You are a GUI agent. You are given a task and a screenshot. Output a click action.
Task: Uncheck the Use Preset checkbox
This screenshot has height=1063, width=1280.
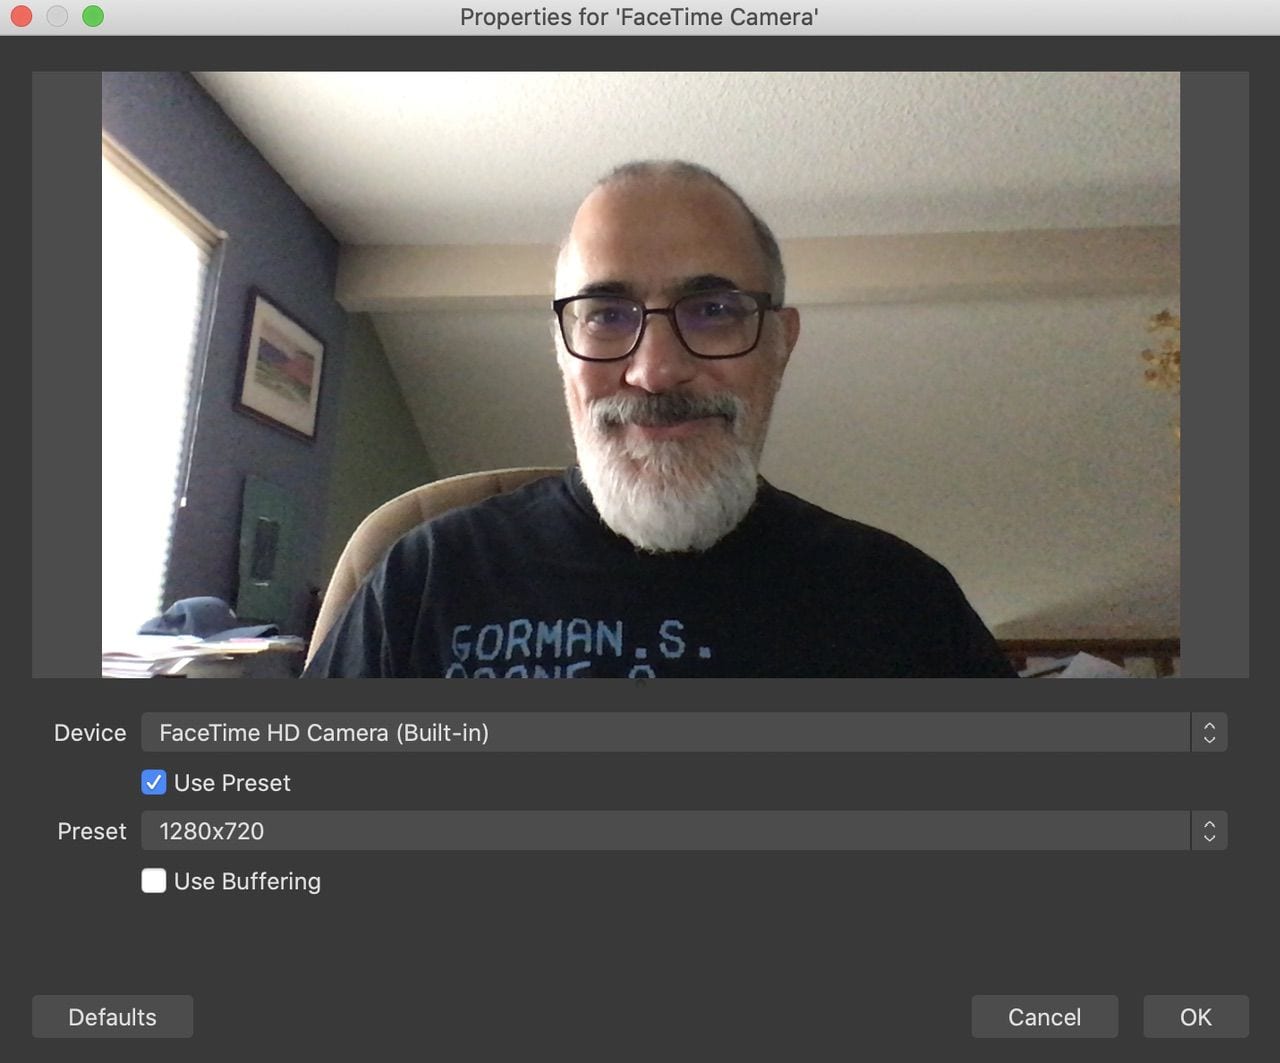tap(154, 782)
